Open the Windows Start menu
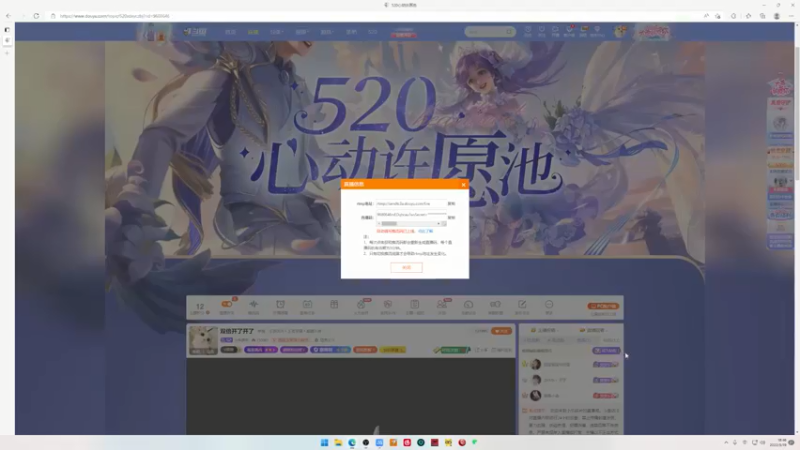 tap(324, 442)
